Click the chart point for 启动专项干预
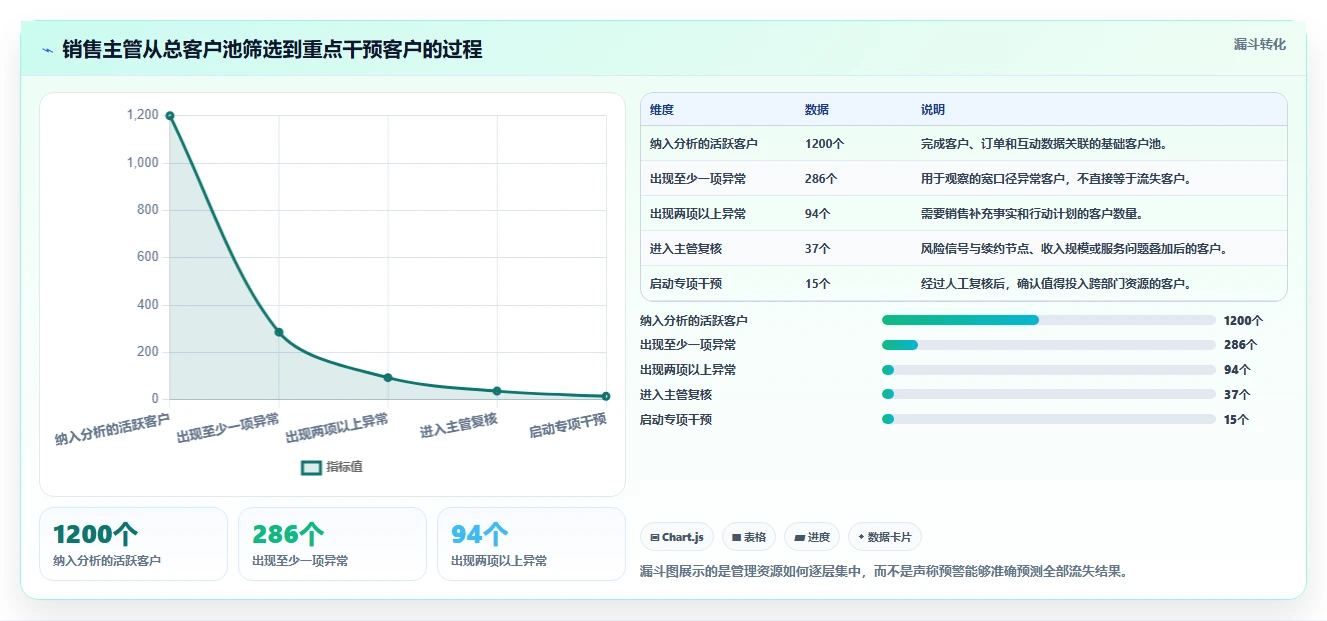The height and width of the screenshot is (621, 1327). point(606,396)
